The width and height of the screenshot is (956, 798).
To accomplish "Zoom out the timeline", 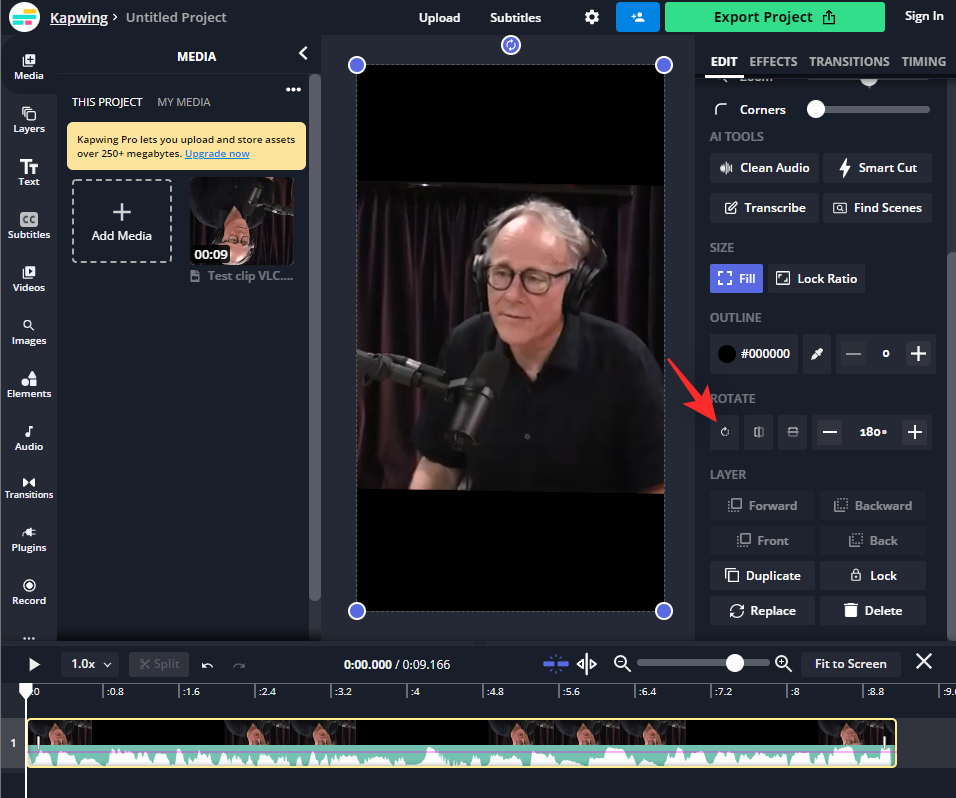I will pos(622,663).
